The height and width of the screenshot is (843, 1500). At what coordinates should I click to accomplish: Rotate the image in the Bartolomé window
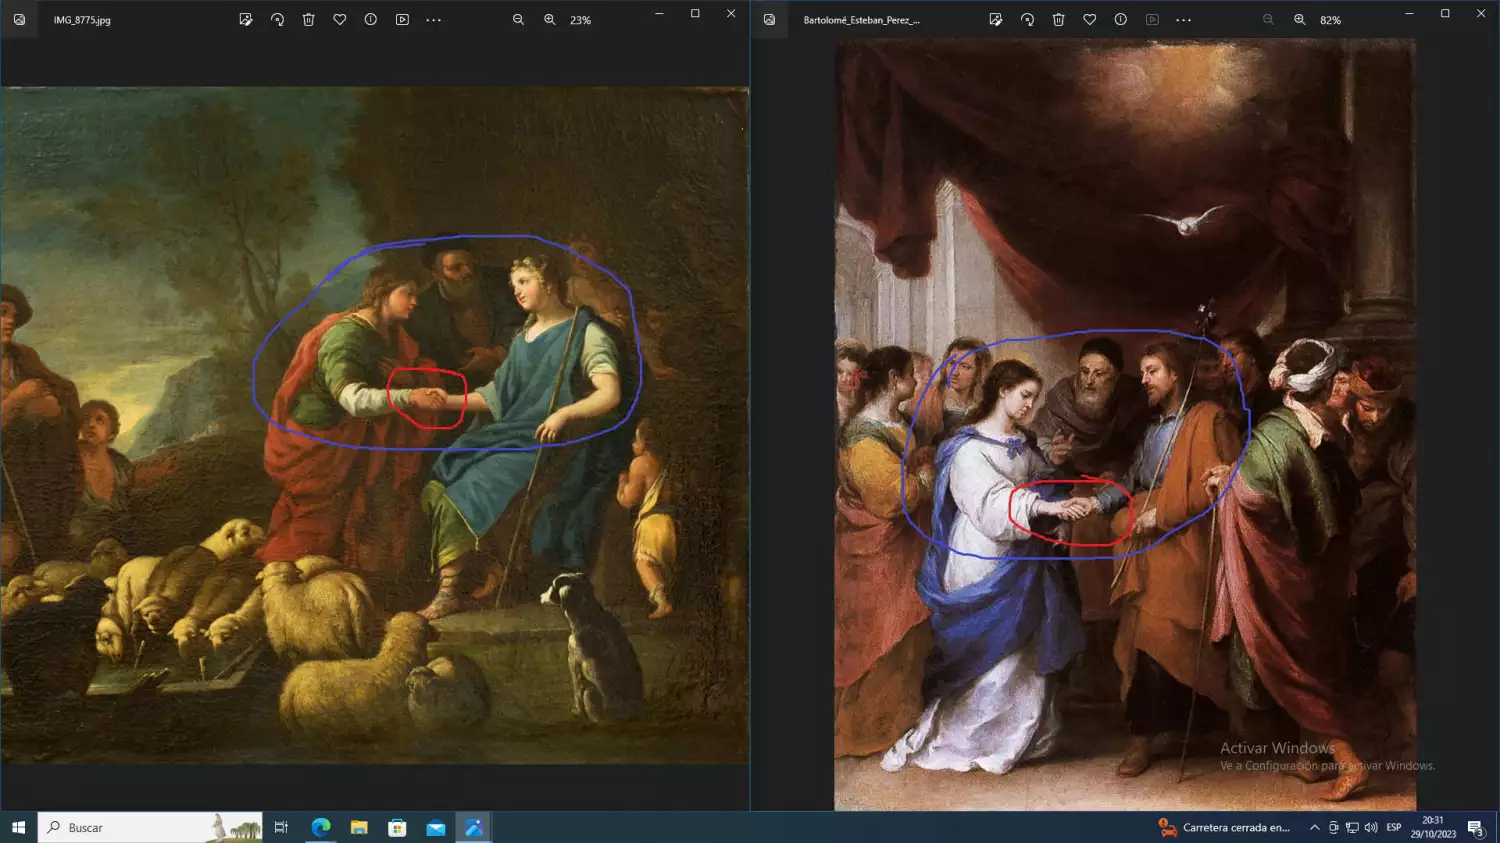[1027, 20]
